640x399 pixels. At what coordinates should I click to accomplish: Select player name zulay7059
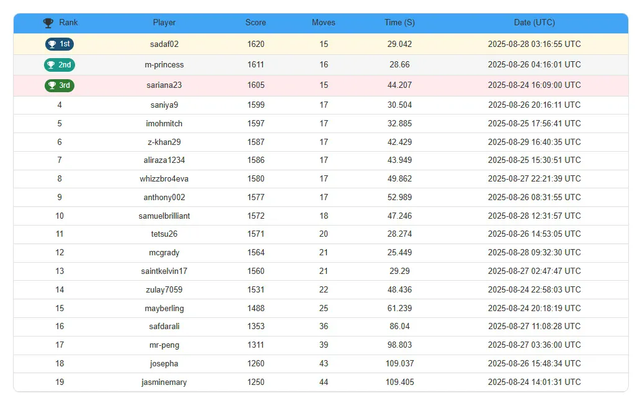pyautogui.click(x=164, y=290)
